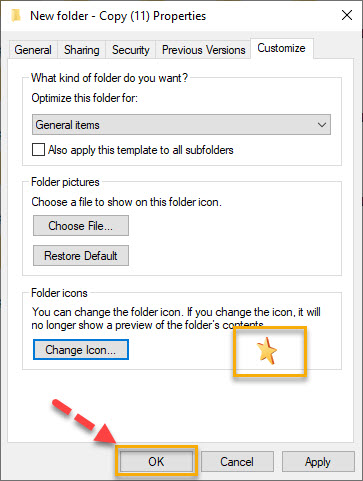This screenshot has height=481, width=363.
Task: Go to the Security tab
Action: (131, 50)
